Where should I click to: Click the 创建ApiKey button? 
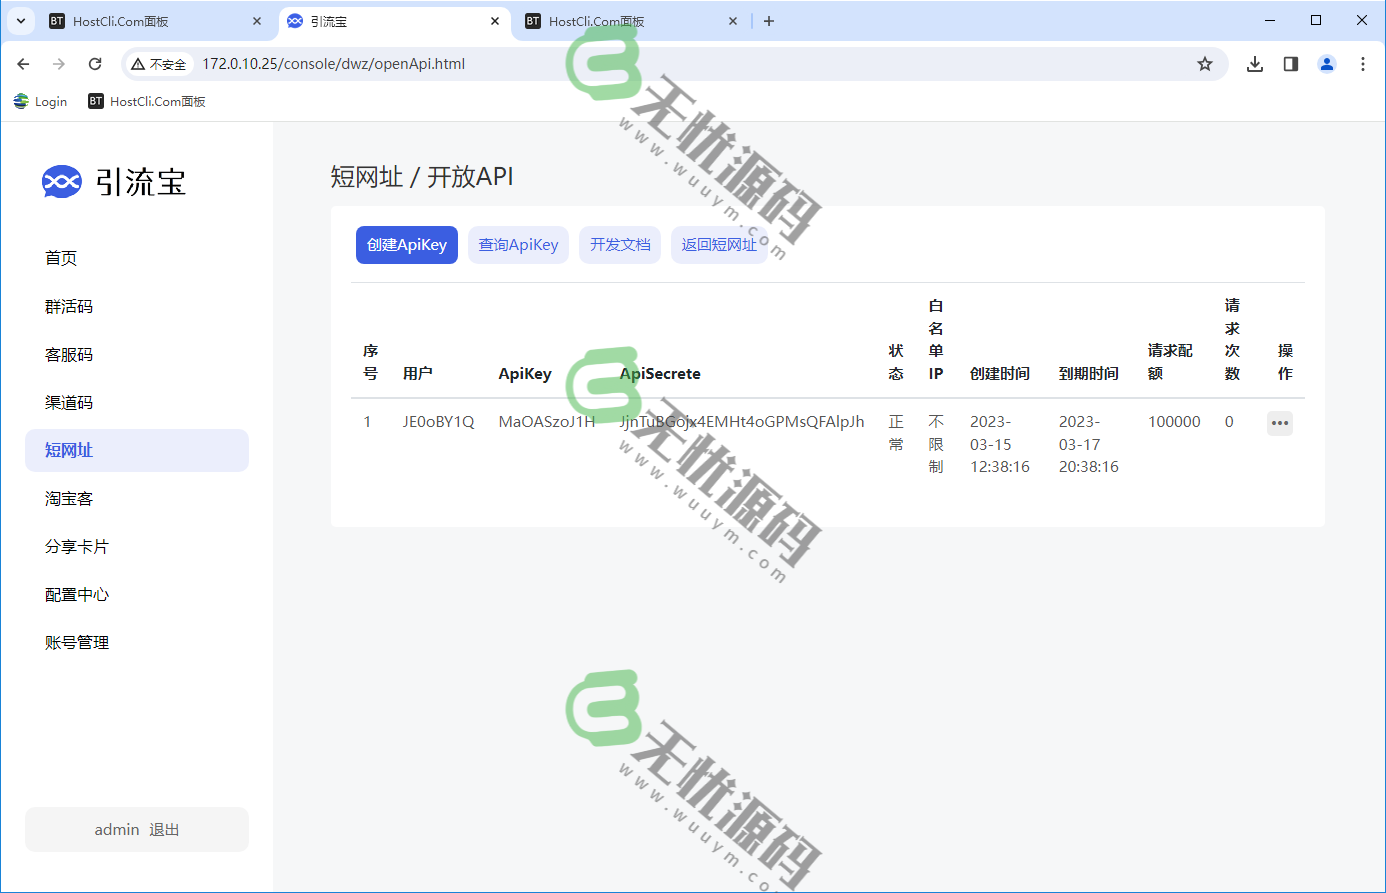[x=406, y=244]
